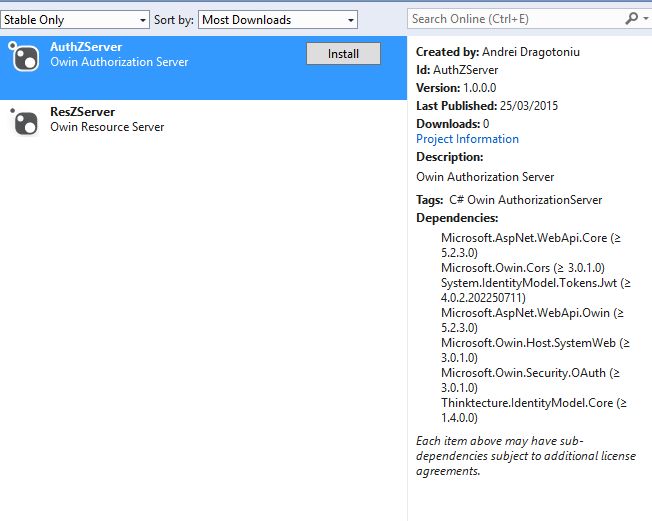Select the AuthZServer package title
Image resolution: width=652 pixels, height=521 pixels.
point(86,47)
